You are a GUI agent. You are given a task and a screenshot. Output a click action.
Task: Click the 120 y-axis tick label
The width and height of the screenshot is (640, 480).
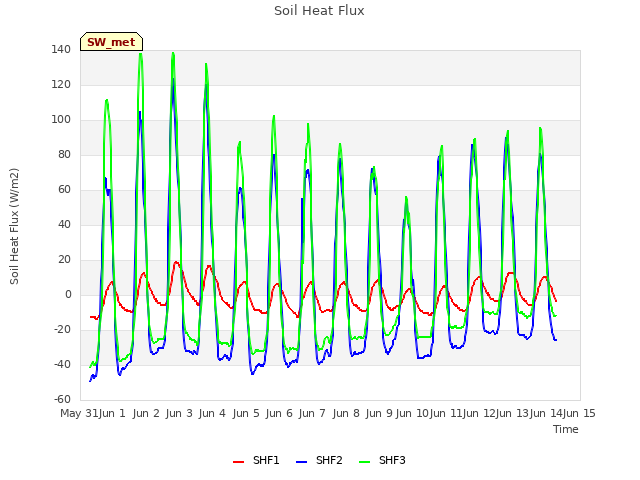point(61,84)
